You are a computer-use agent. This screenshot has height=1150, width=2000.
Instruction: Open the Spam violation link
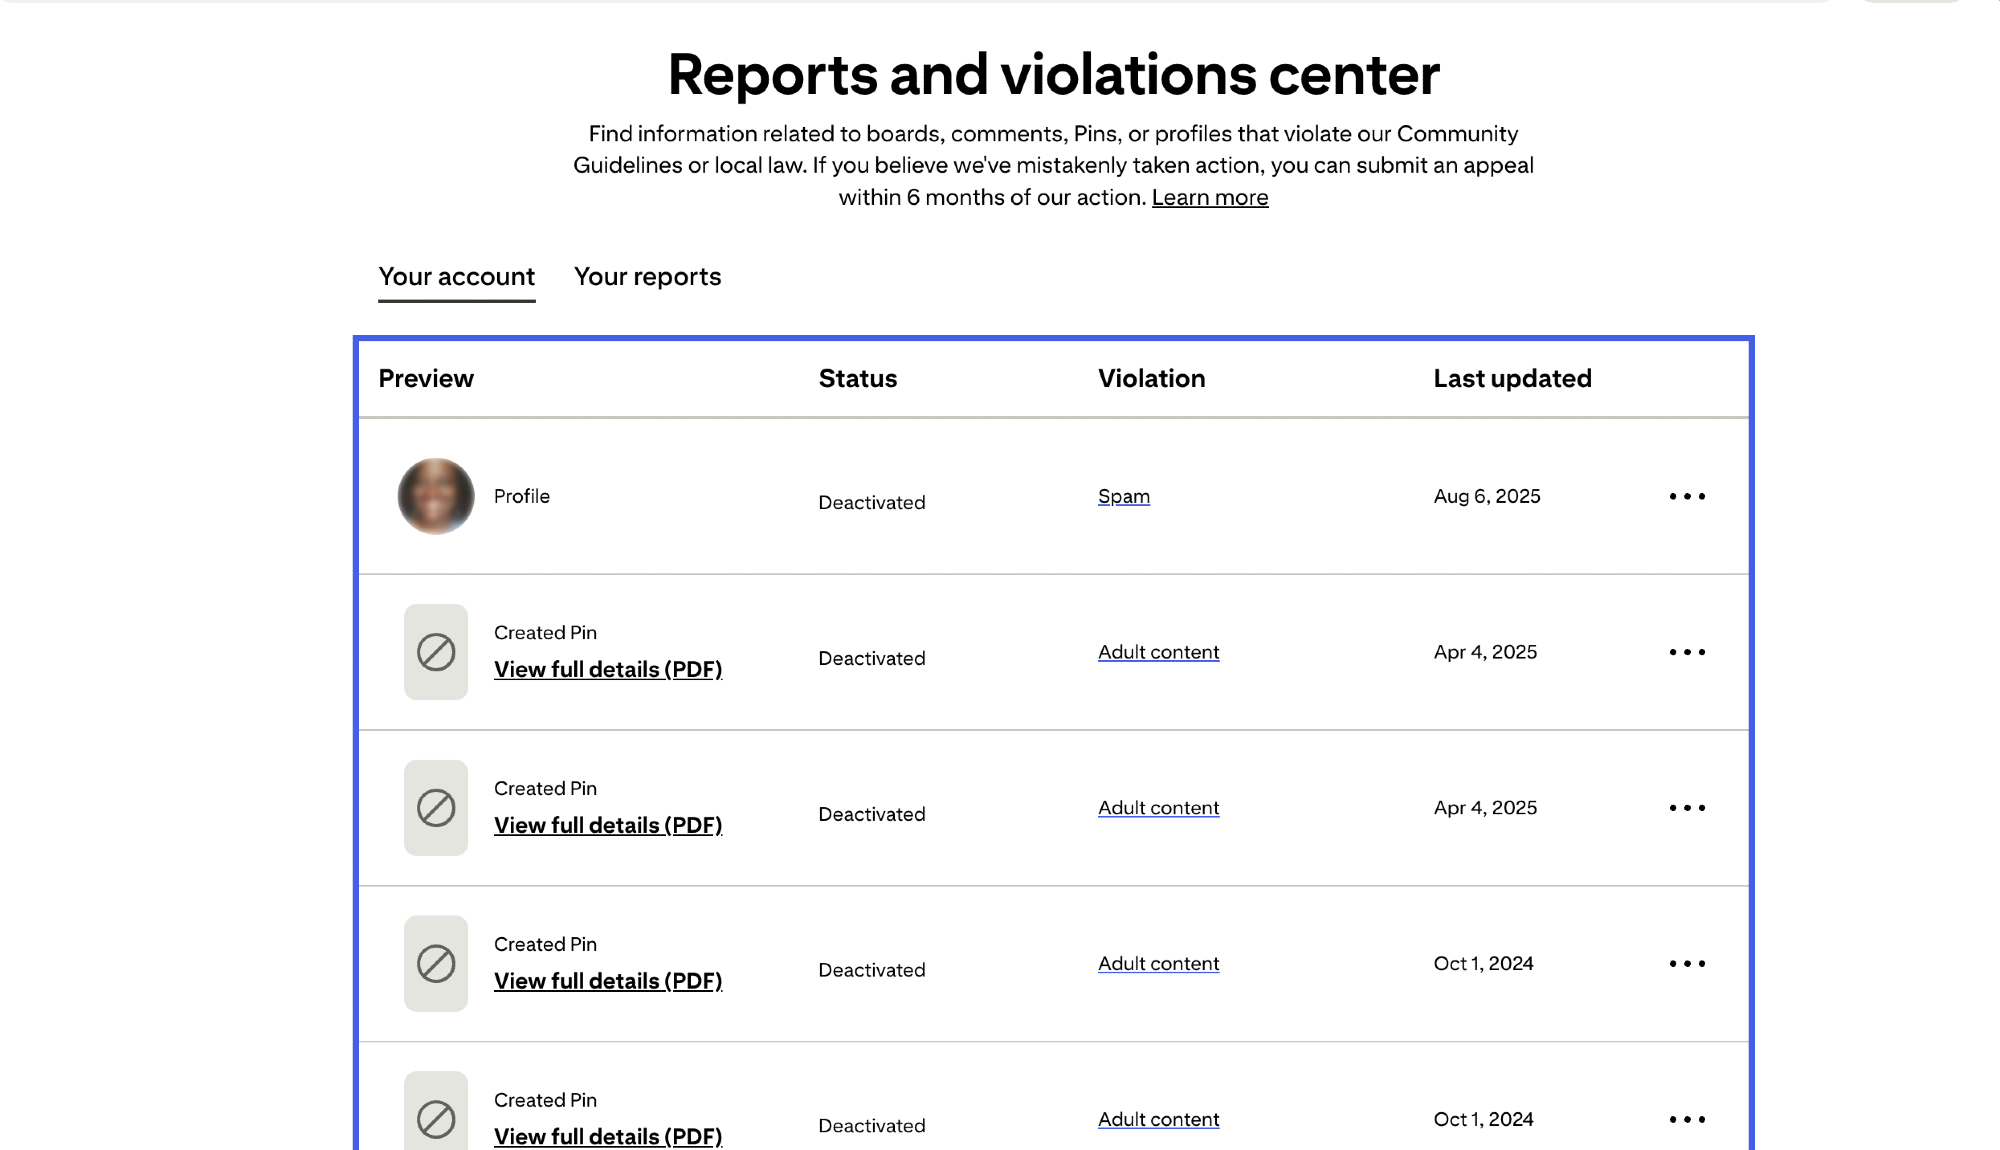point(1123,497)
